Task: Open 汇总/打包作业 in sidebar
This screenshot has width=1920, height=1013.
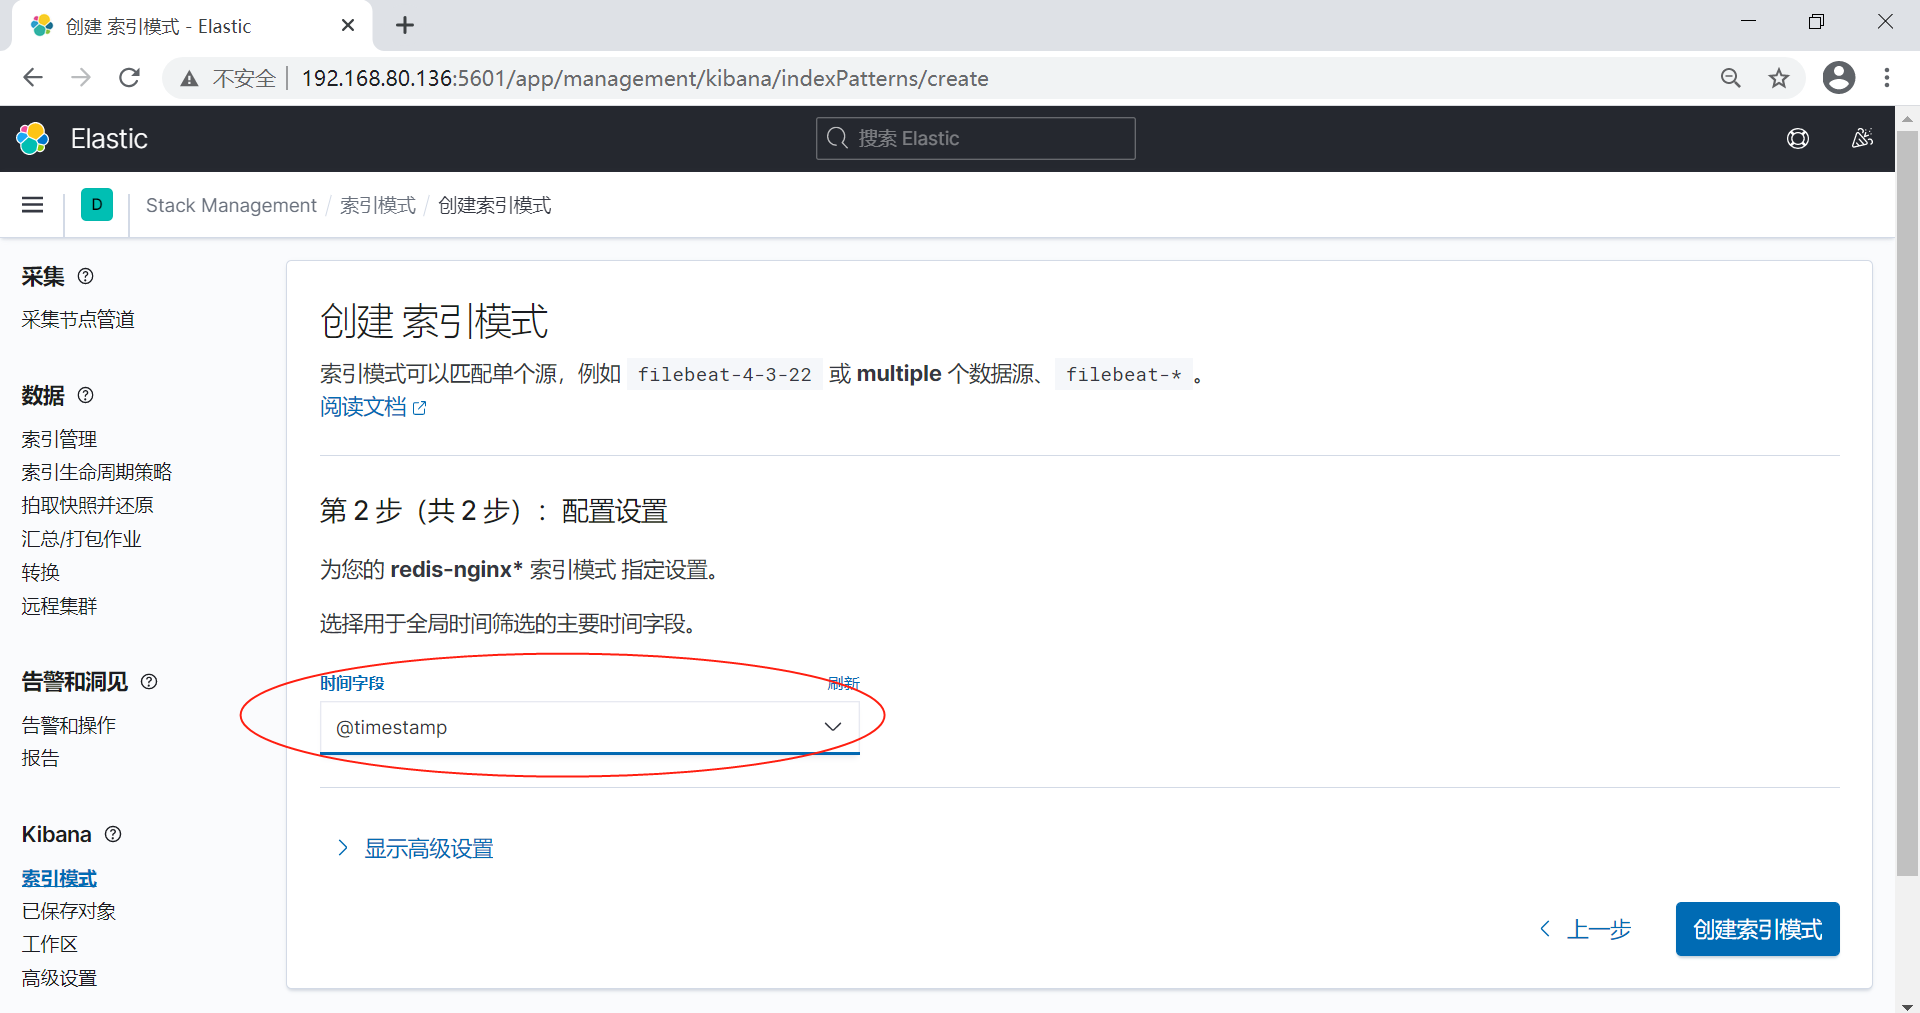Action: click(82, 539)
